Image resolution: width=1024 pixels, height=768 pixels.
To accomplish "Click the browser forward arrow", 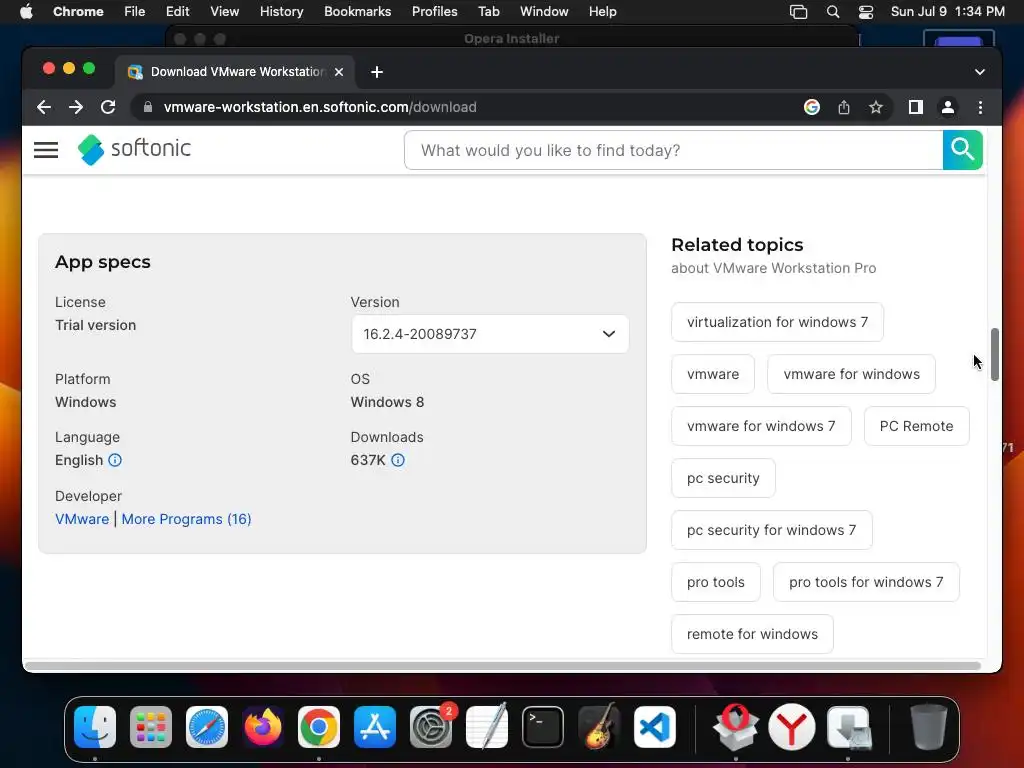I will [x=76, y=107].
